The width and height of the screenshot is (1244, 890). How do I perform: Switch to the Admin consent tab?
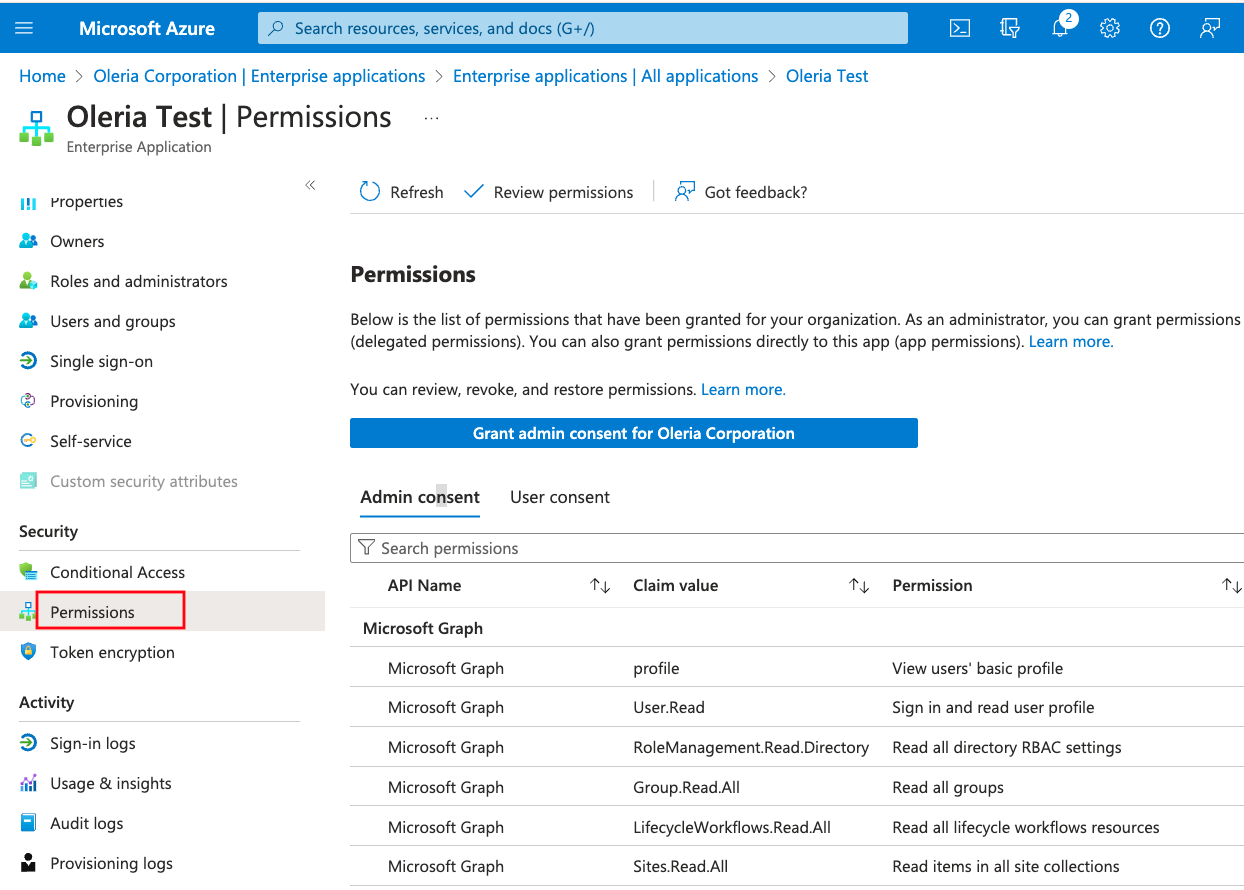[419, 497]
